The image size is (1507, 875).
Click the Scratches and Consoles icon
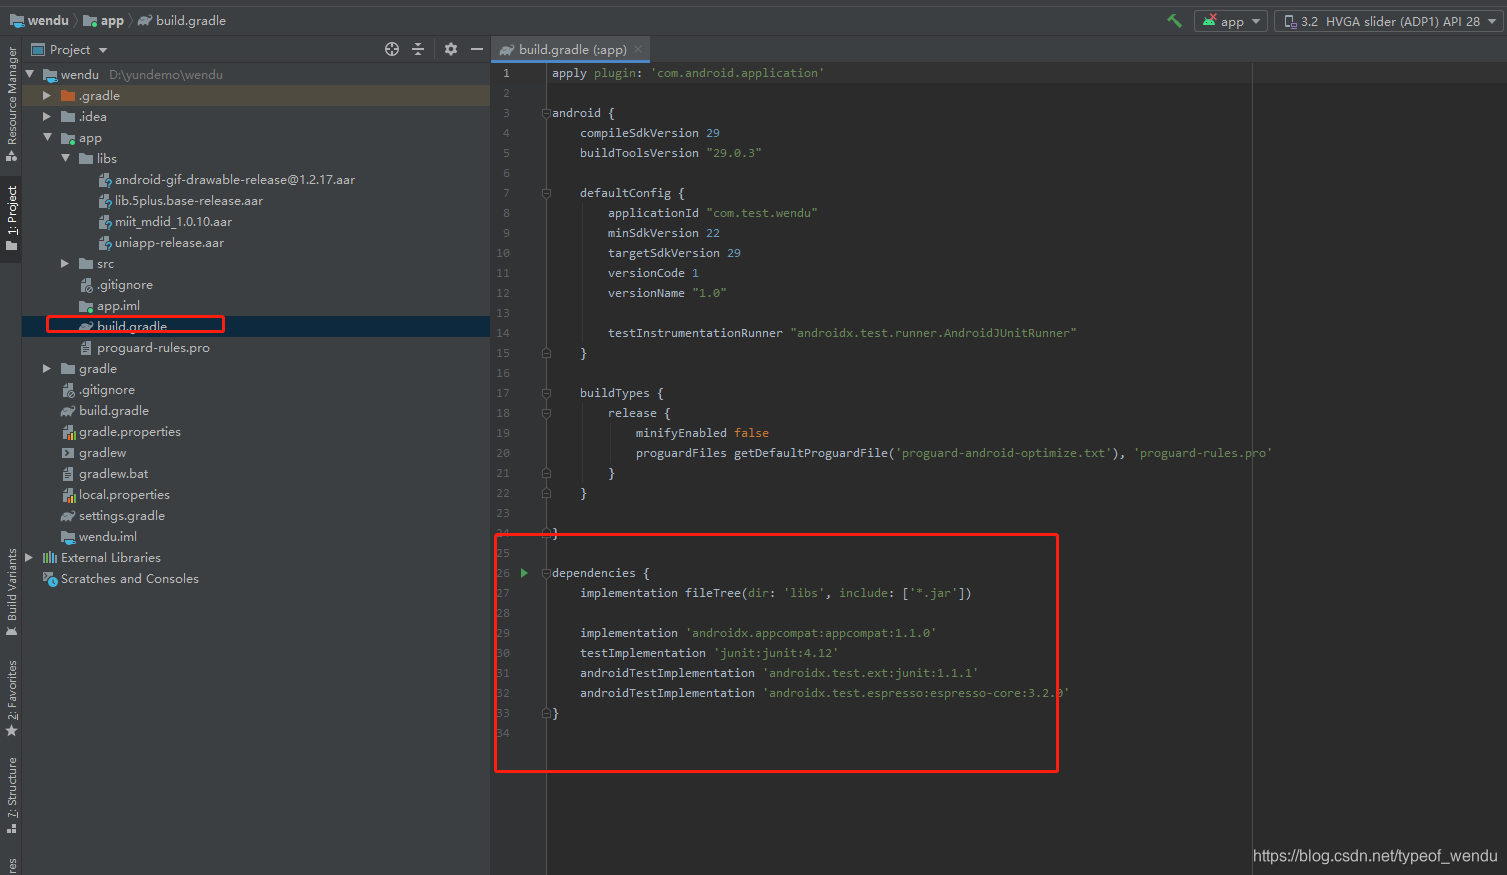[50, 579]
